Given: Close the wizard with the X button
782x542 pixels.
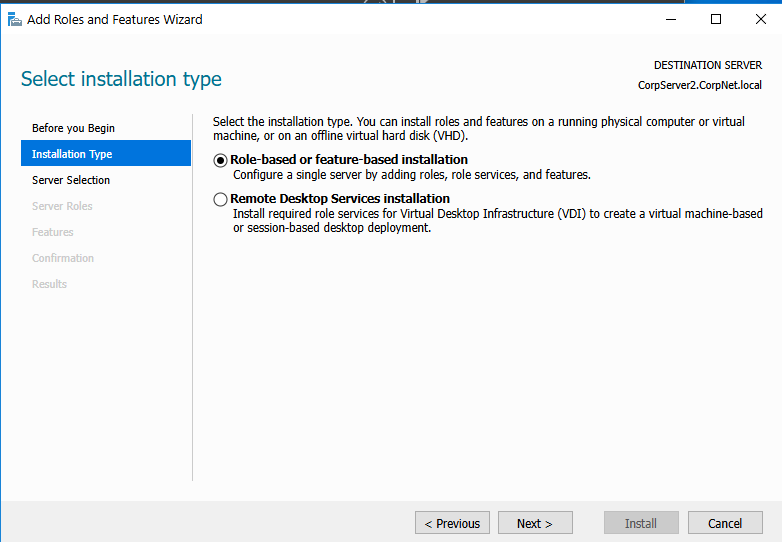Looking at the screenshot, I should click(x=760, y=19).
